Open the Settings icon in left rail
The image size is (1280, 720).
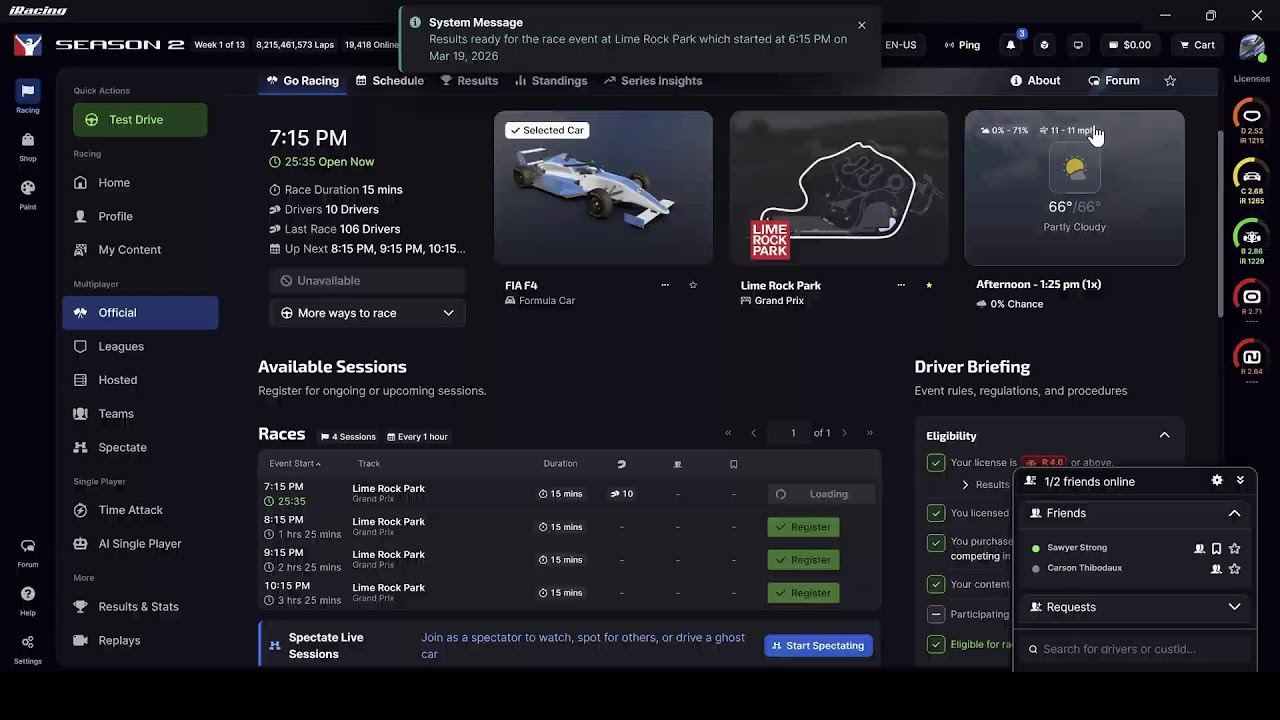pyautogui.click(x=28, y=648)
